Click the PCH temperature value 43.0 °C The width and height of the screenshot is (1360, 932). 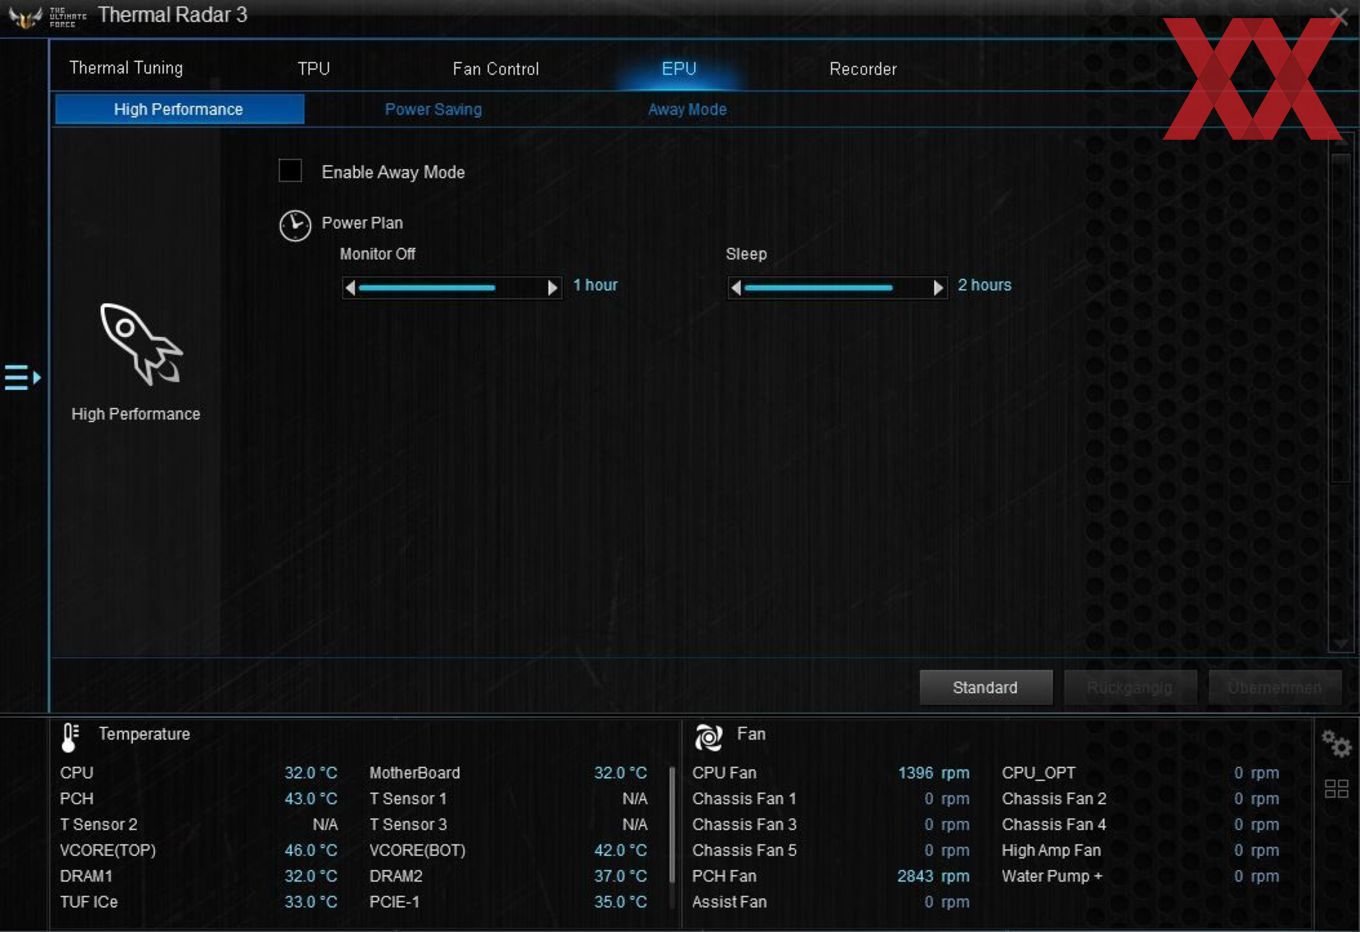click(311, 799)
